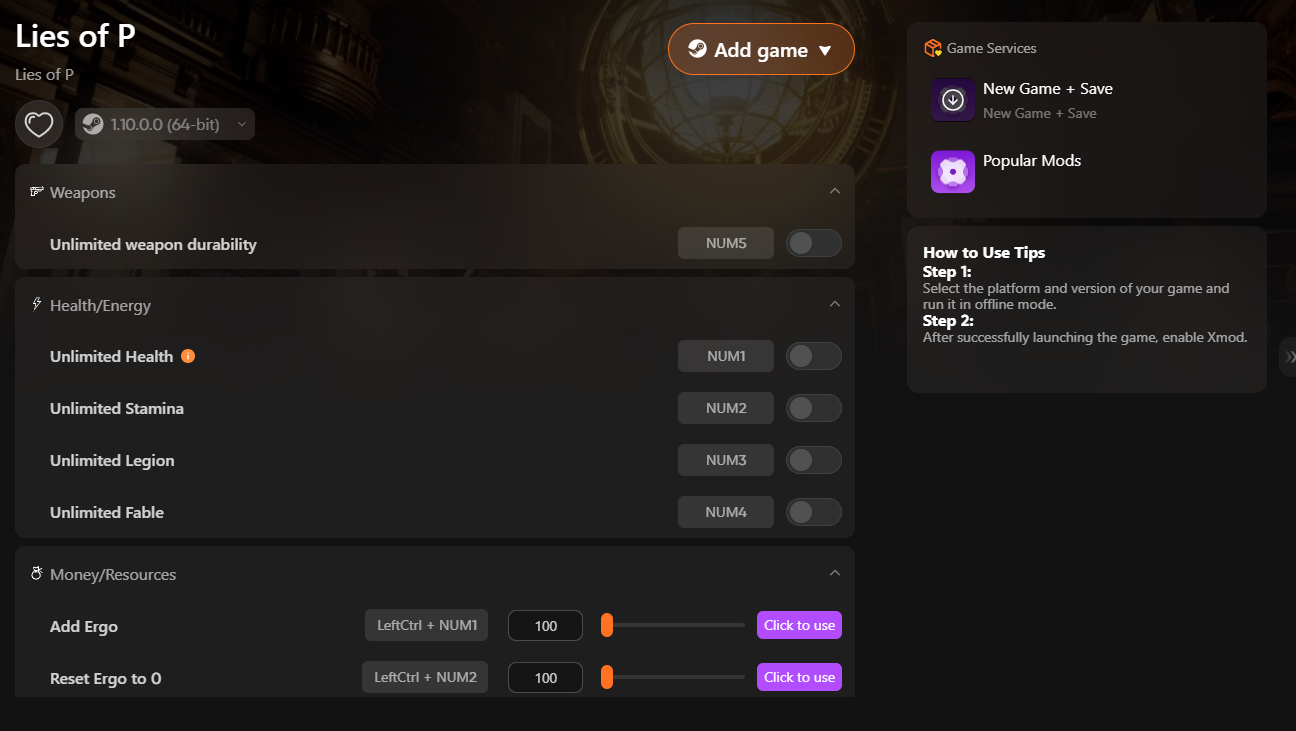Enable the Unlimited Legion toggle
Screen dimensions: 1296x731
(x=813, y=460)
